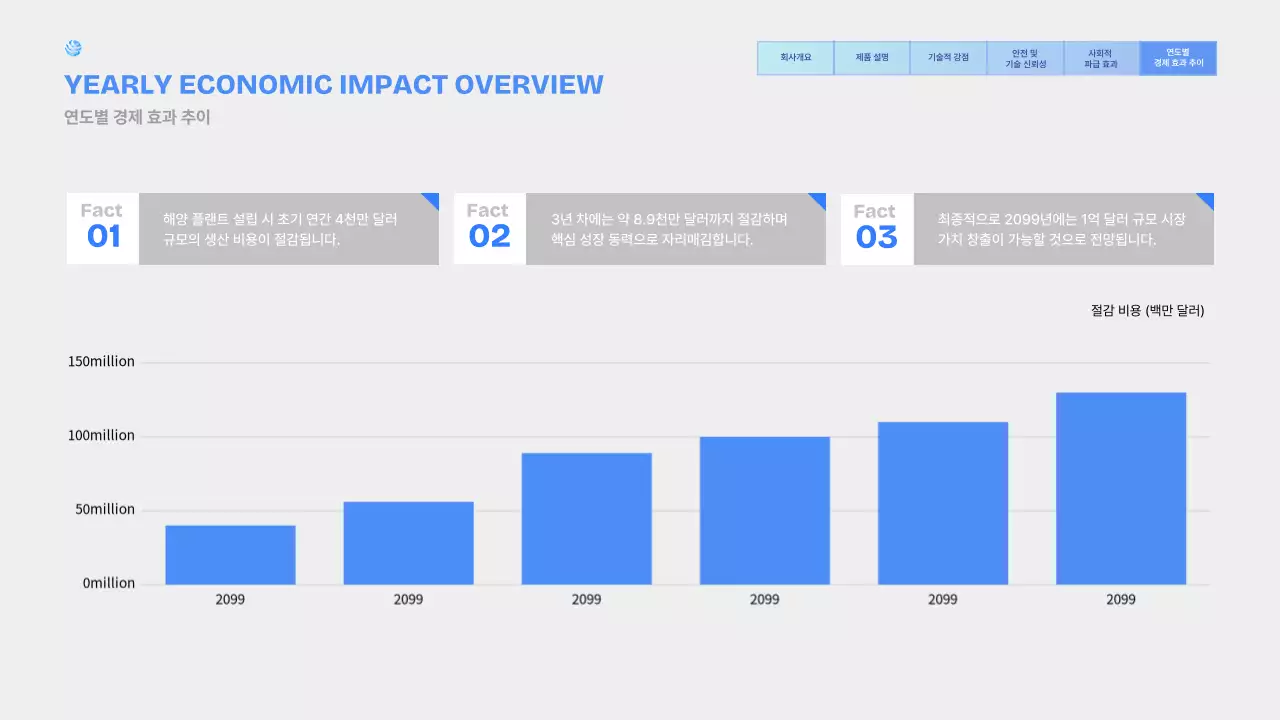The width and height of the screenshot is (1280, 720).
Task: Select the Fact 01 description text
Action: (x=280, y=229)
